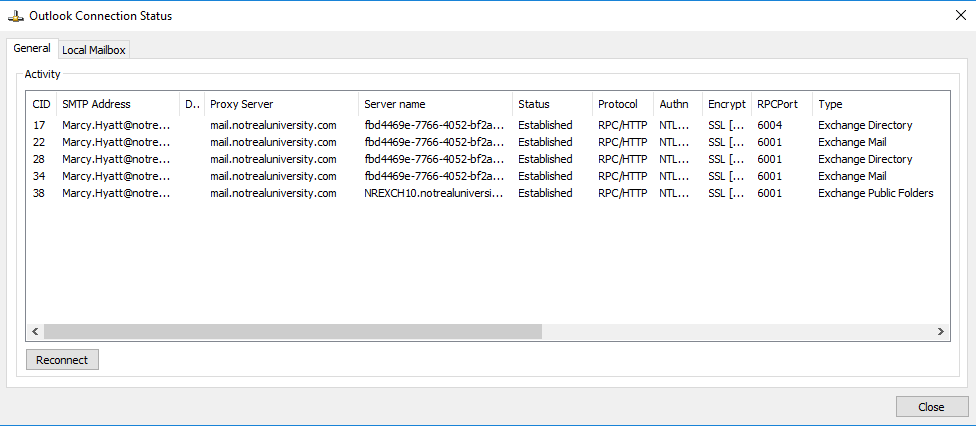Close the dialog with the Close button

[x=931, y=407]
